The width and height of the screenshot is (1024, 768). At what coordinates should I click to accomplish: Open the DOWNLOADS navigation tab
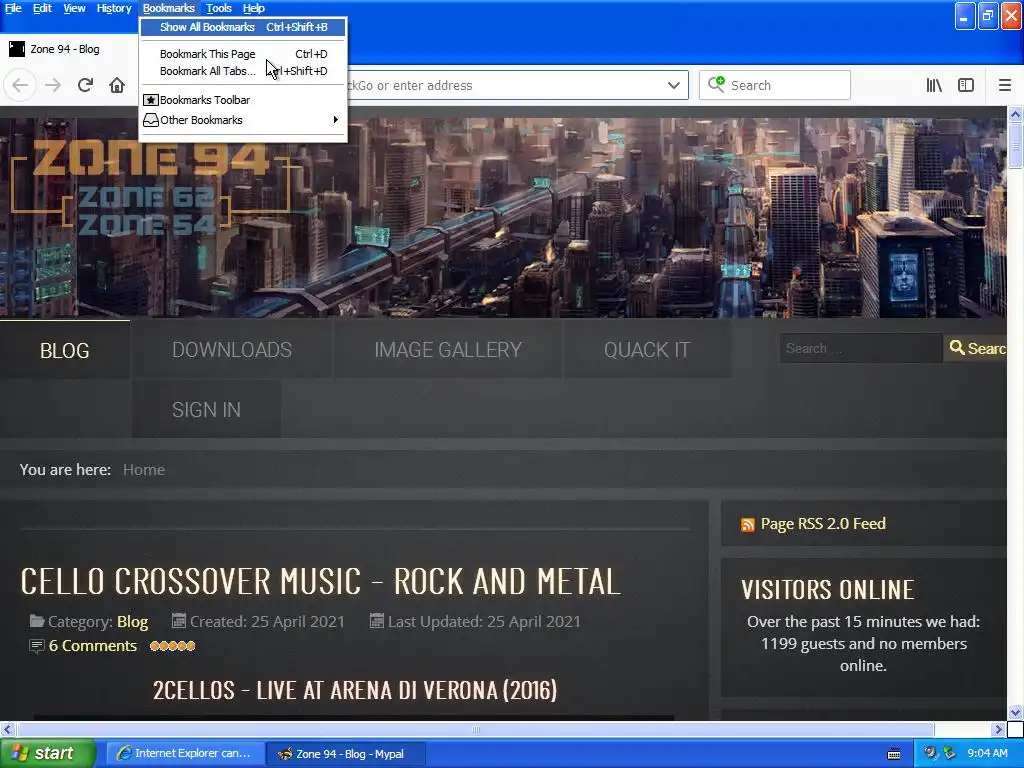coord(232,350)
